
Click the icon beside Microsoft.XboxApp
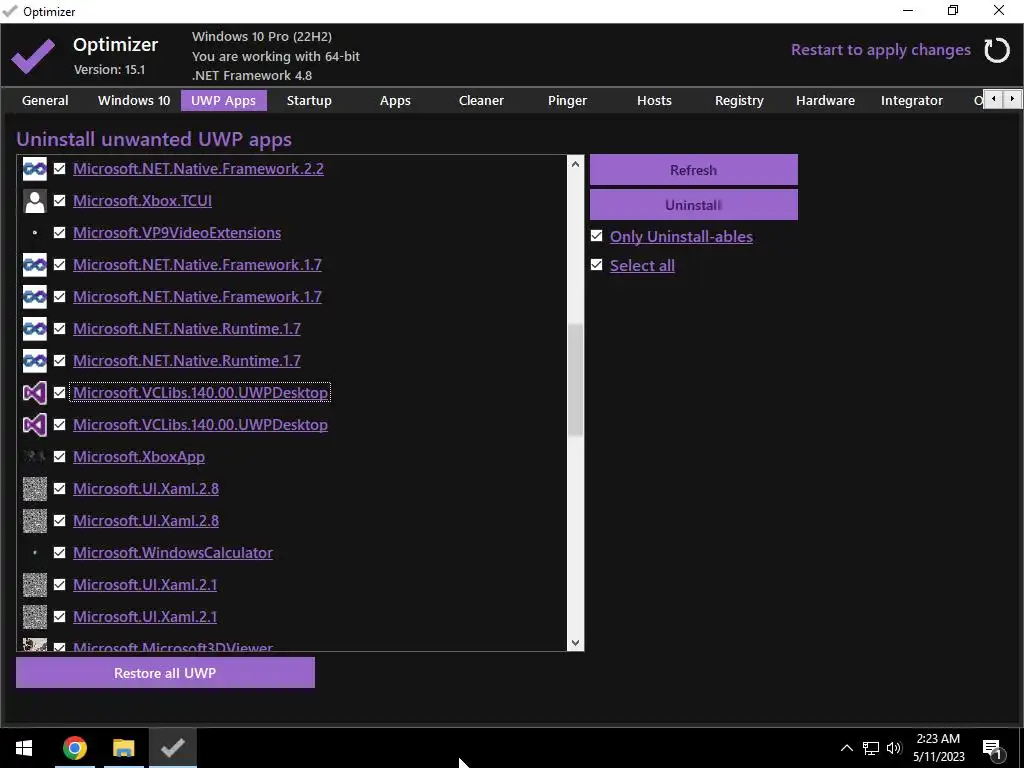(35, 456)
